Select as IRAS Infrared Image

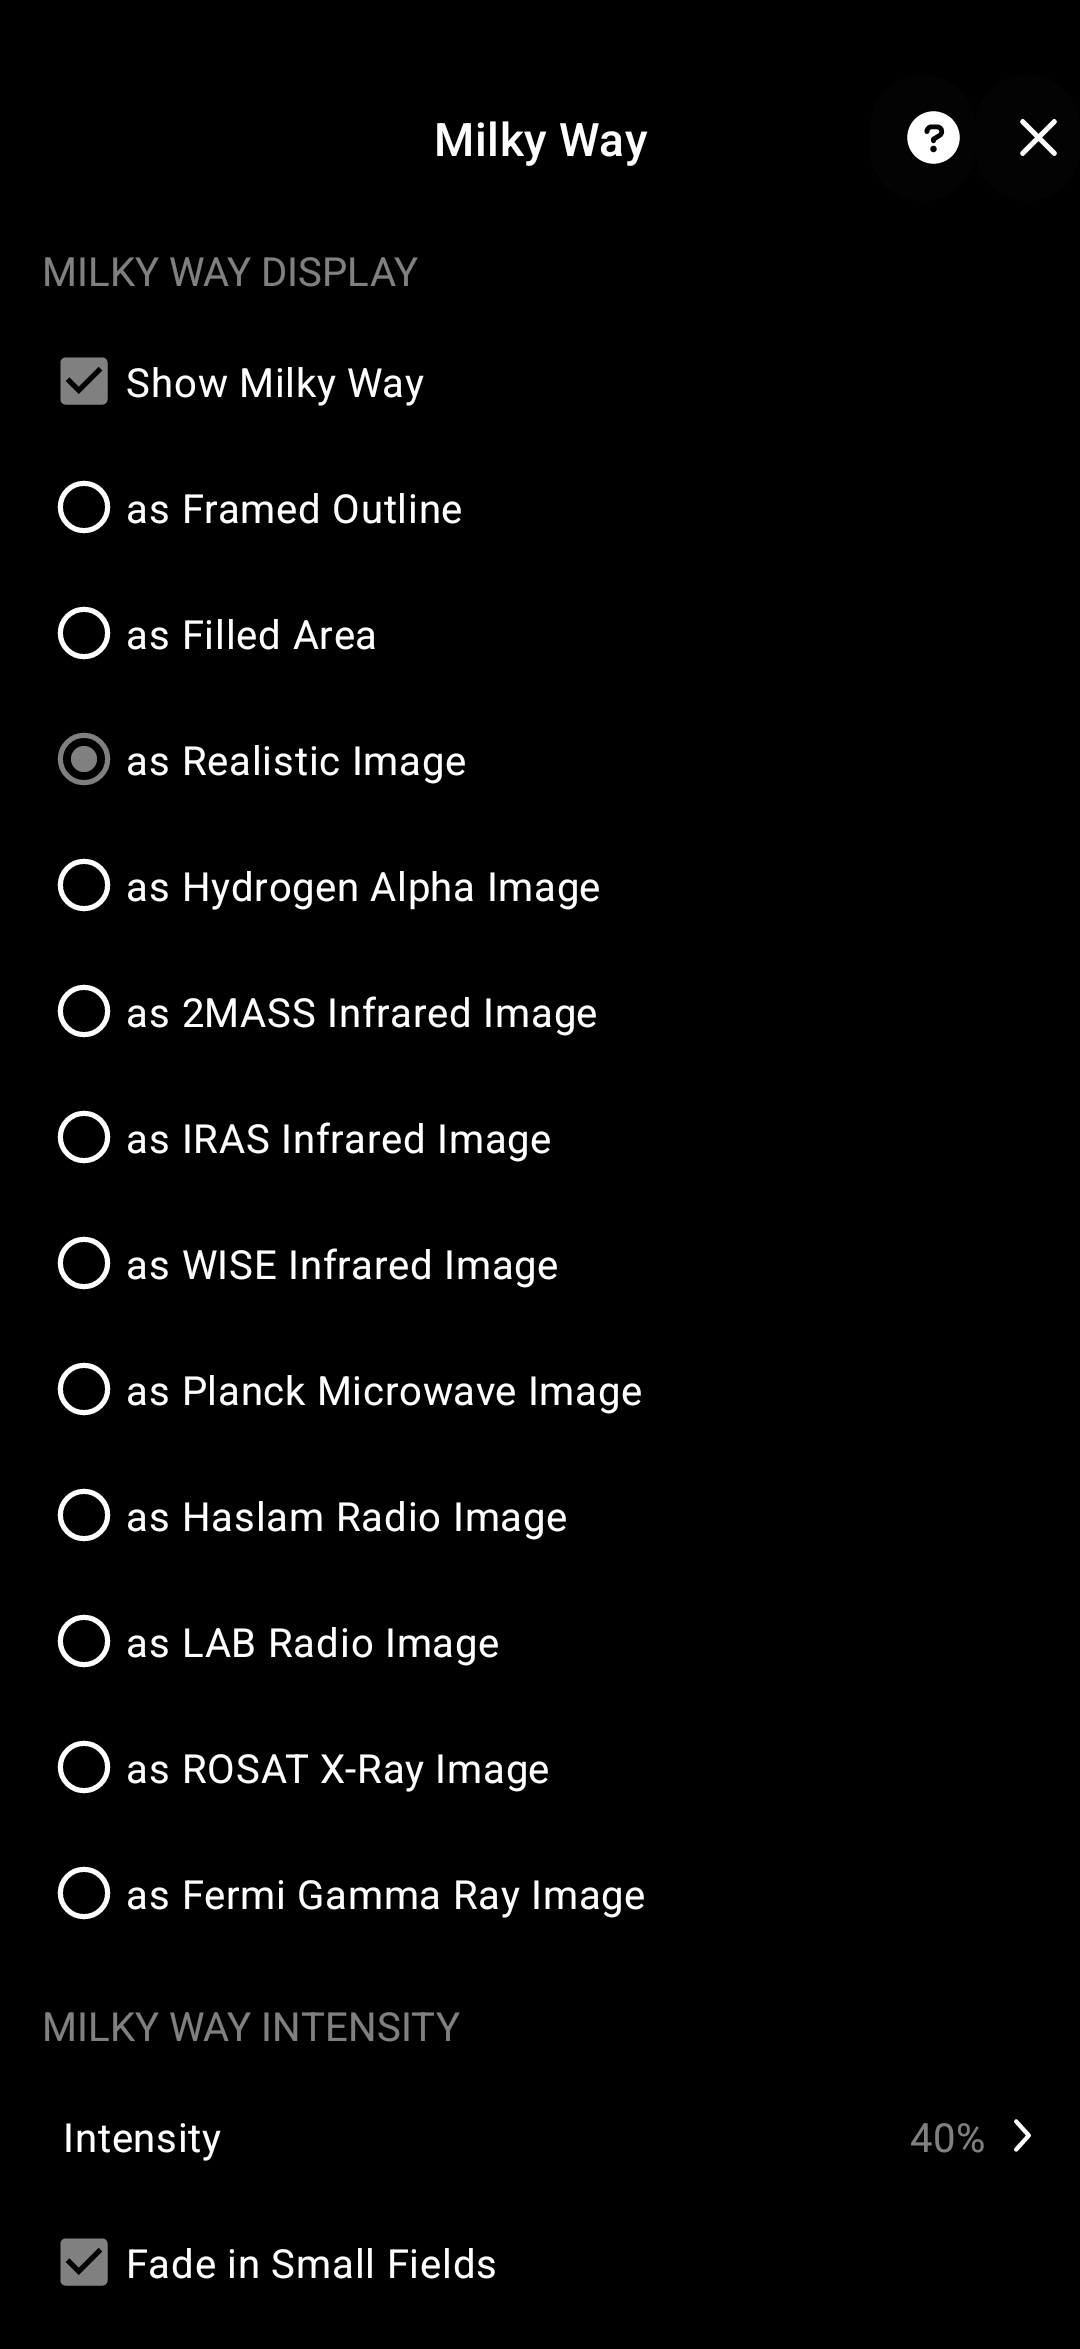(84, 1138)
